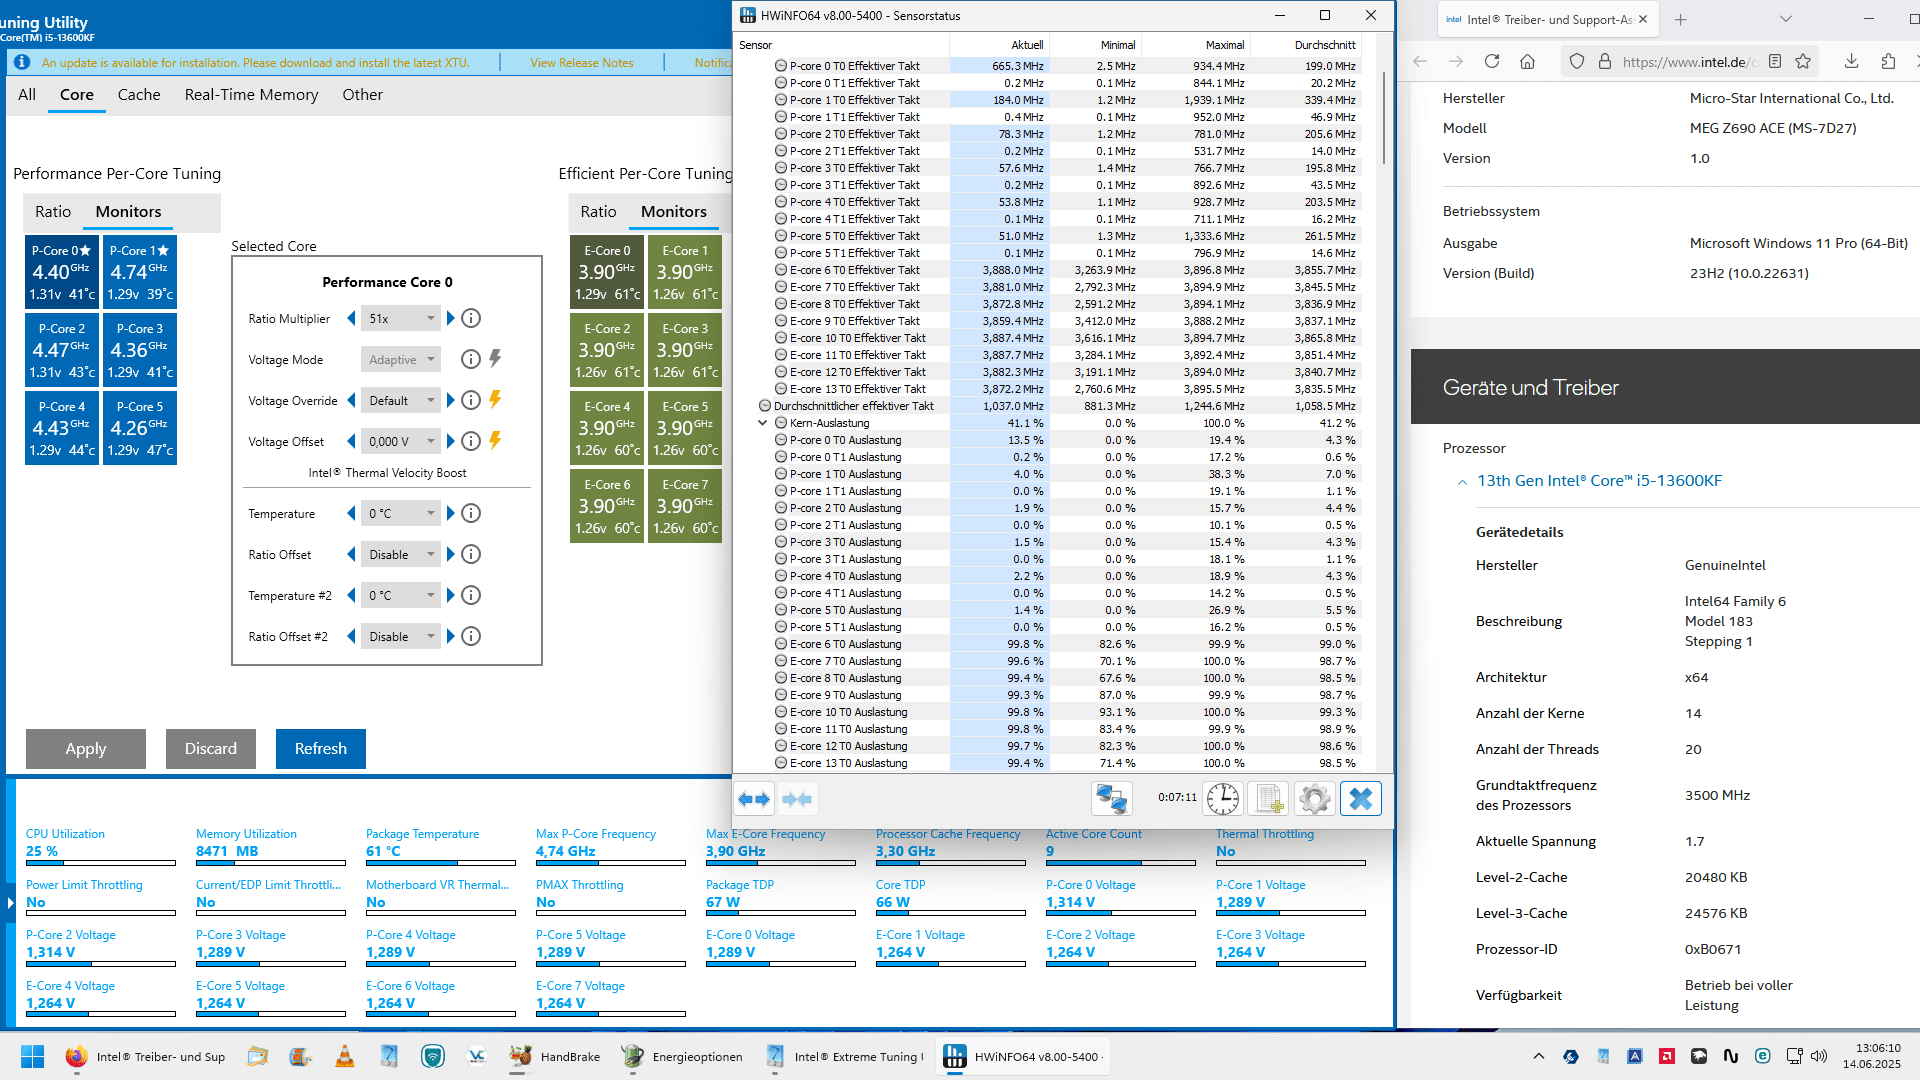
Task: Click HWiNFO network remote monitoring icon
Action: (x=1111, y=799)
